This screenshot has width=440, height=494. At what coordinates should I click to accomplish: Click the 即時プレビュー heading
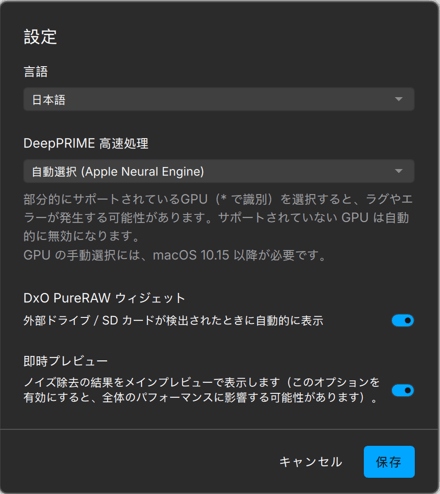coord(65,361)
